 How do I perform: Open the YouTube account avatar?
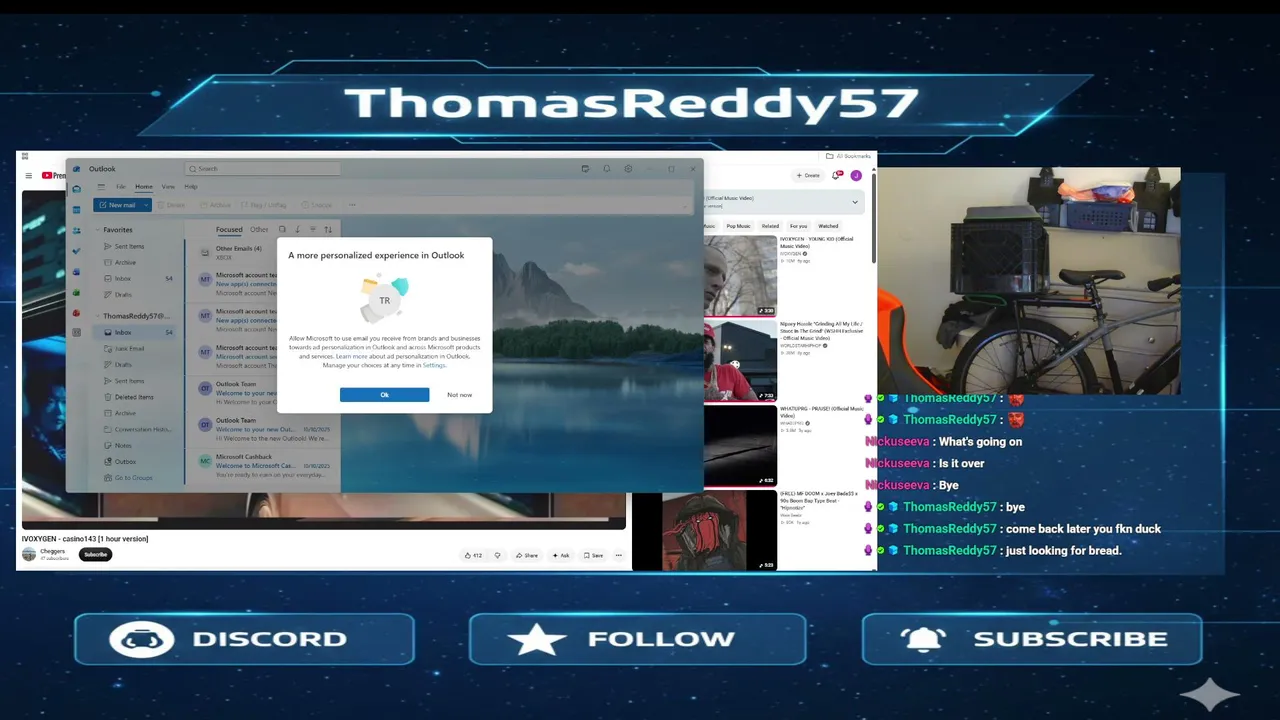tap(856, 175)
